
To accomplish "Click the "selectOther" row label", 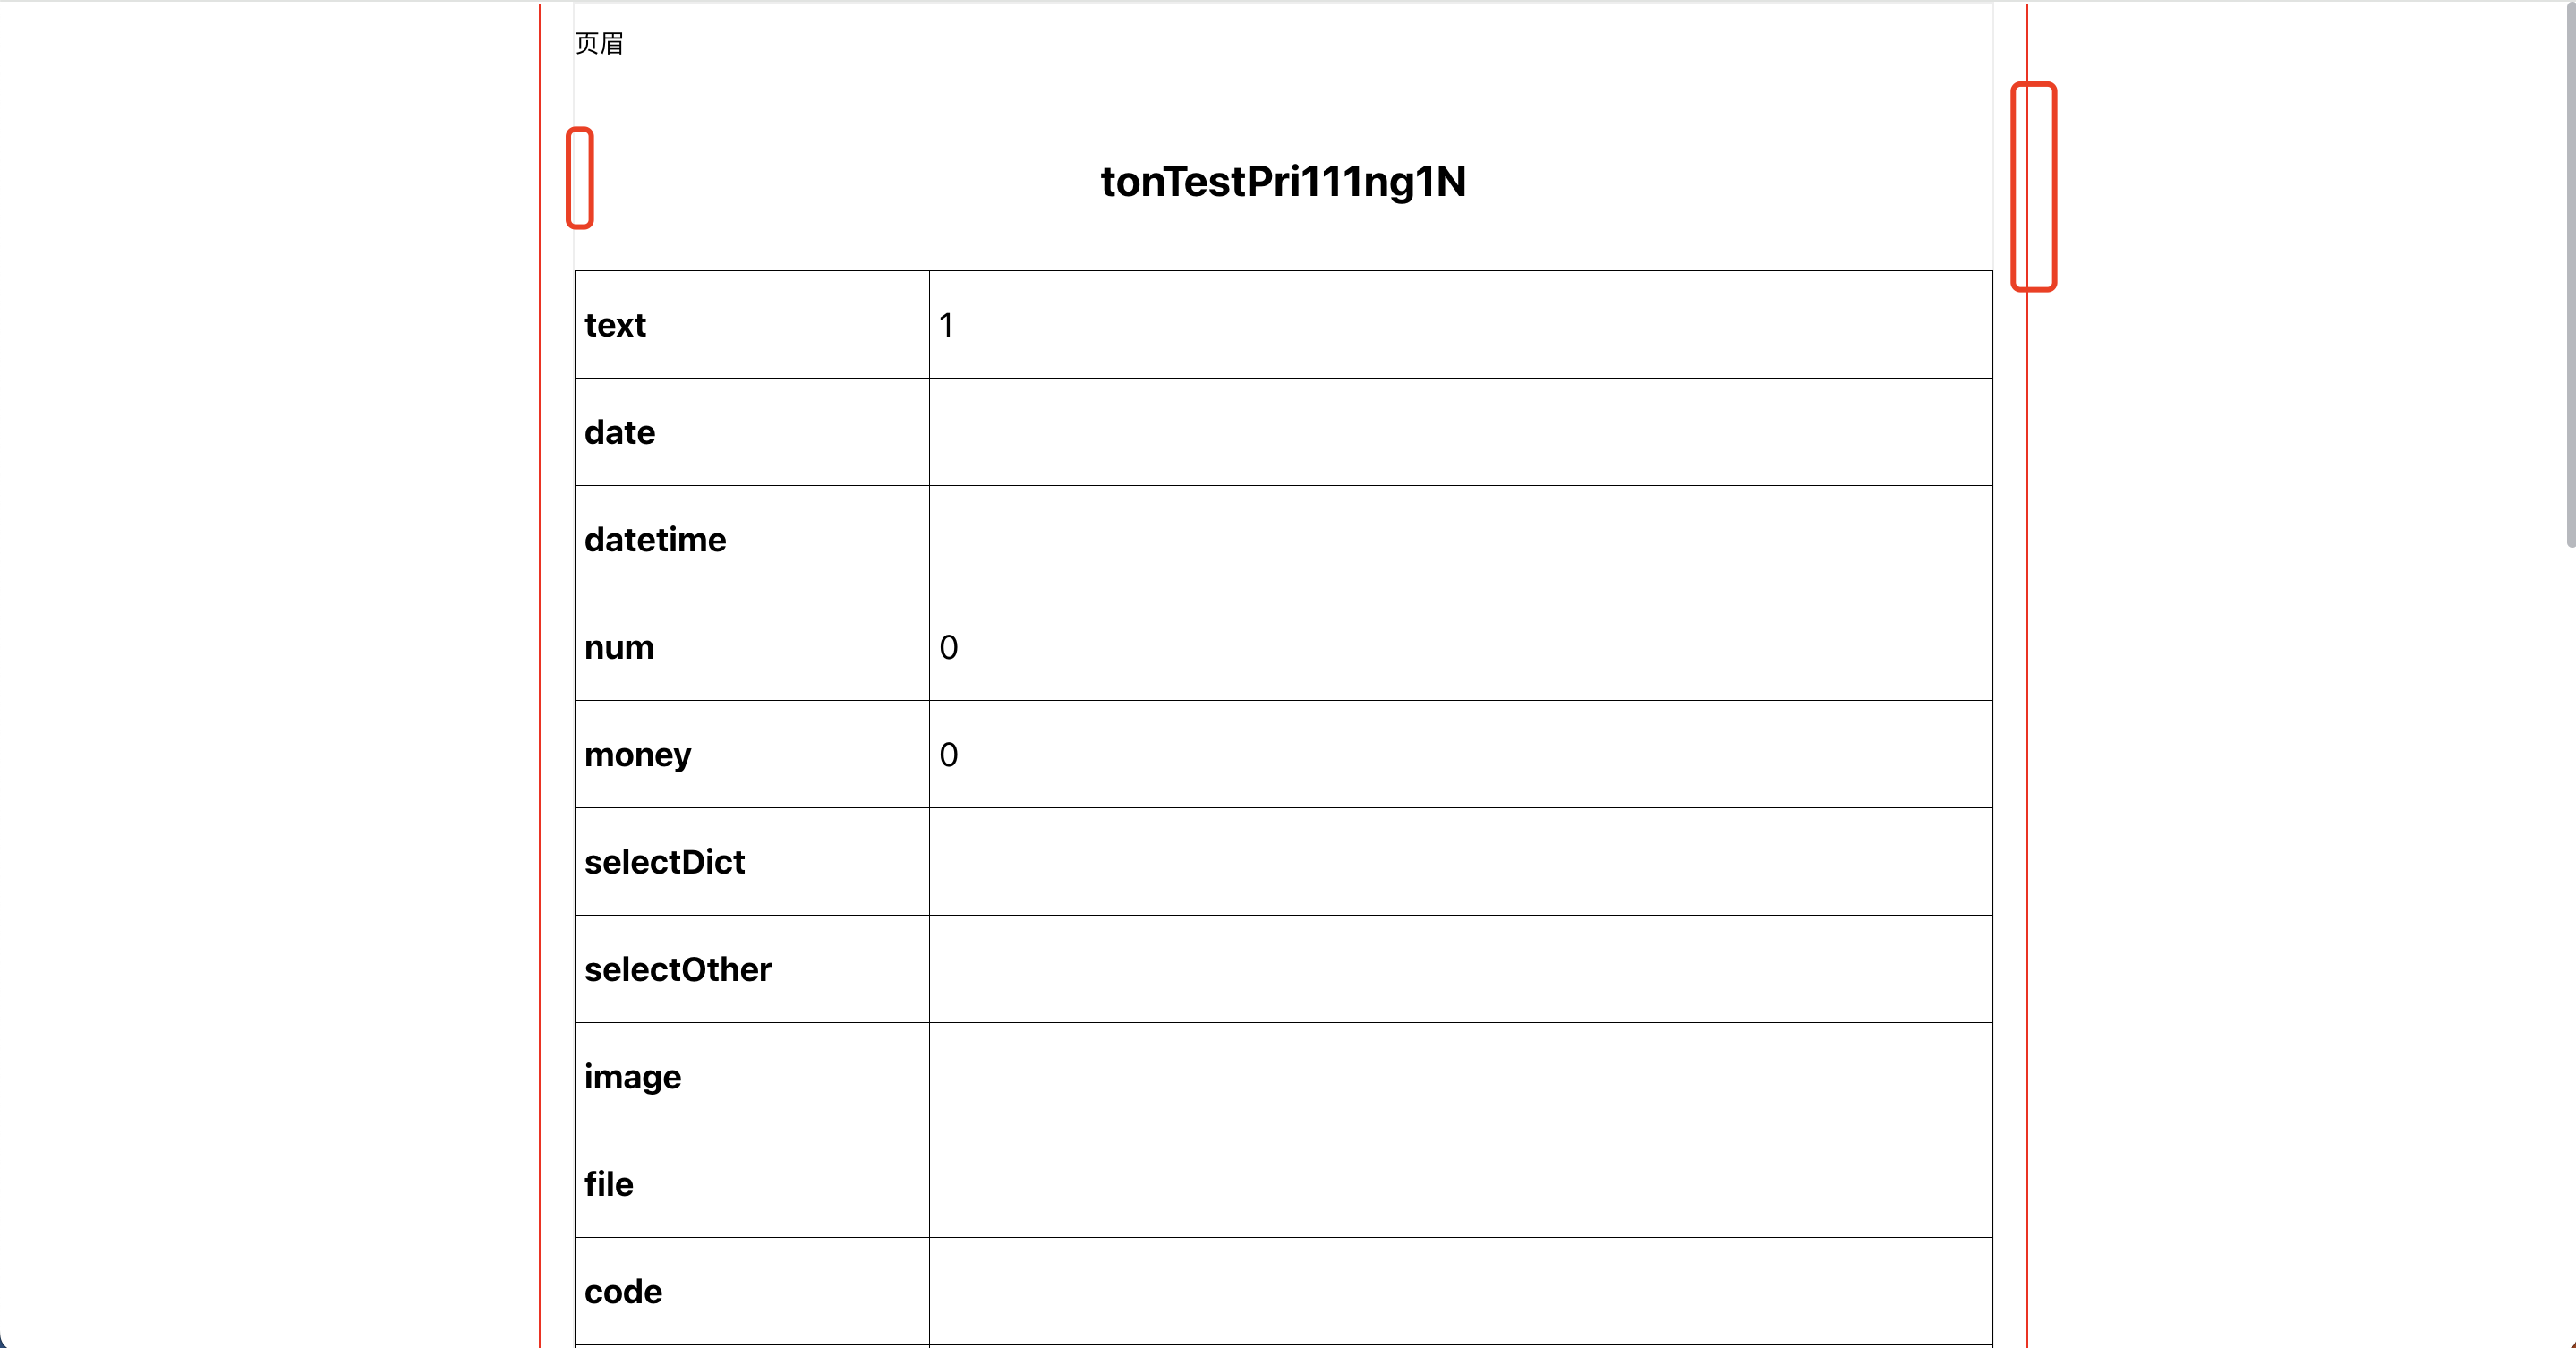I will (x=678, y=969).
